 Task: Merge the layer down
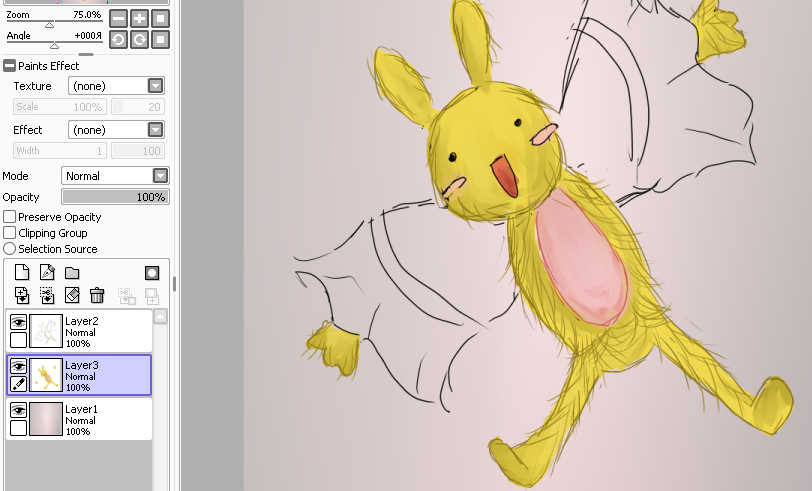(47, 296)
